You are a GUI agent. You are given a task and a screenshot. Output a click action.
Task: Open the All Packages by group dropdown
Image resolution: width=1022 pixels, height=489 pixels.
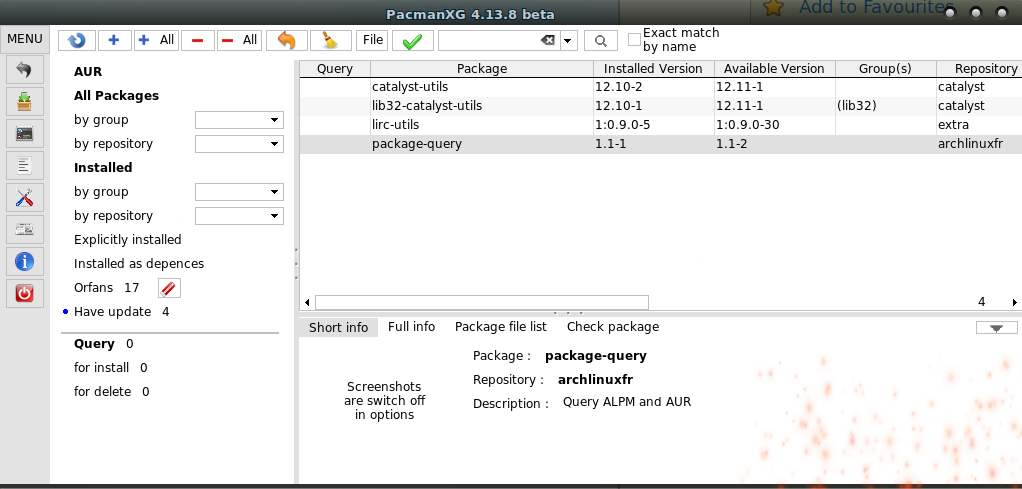pos(239,120)
